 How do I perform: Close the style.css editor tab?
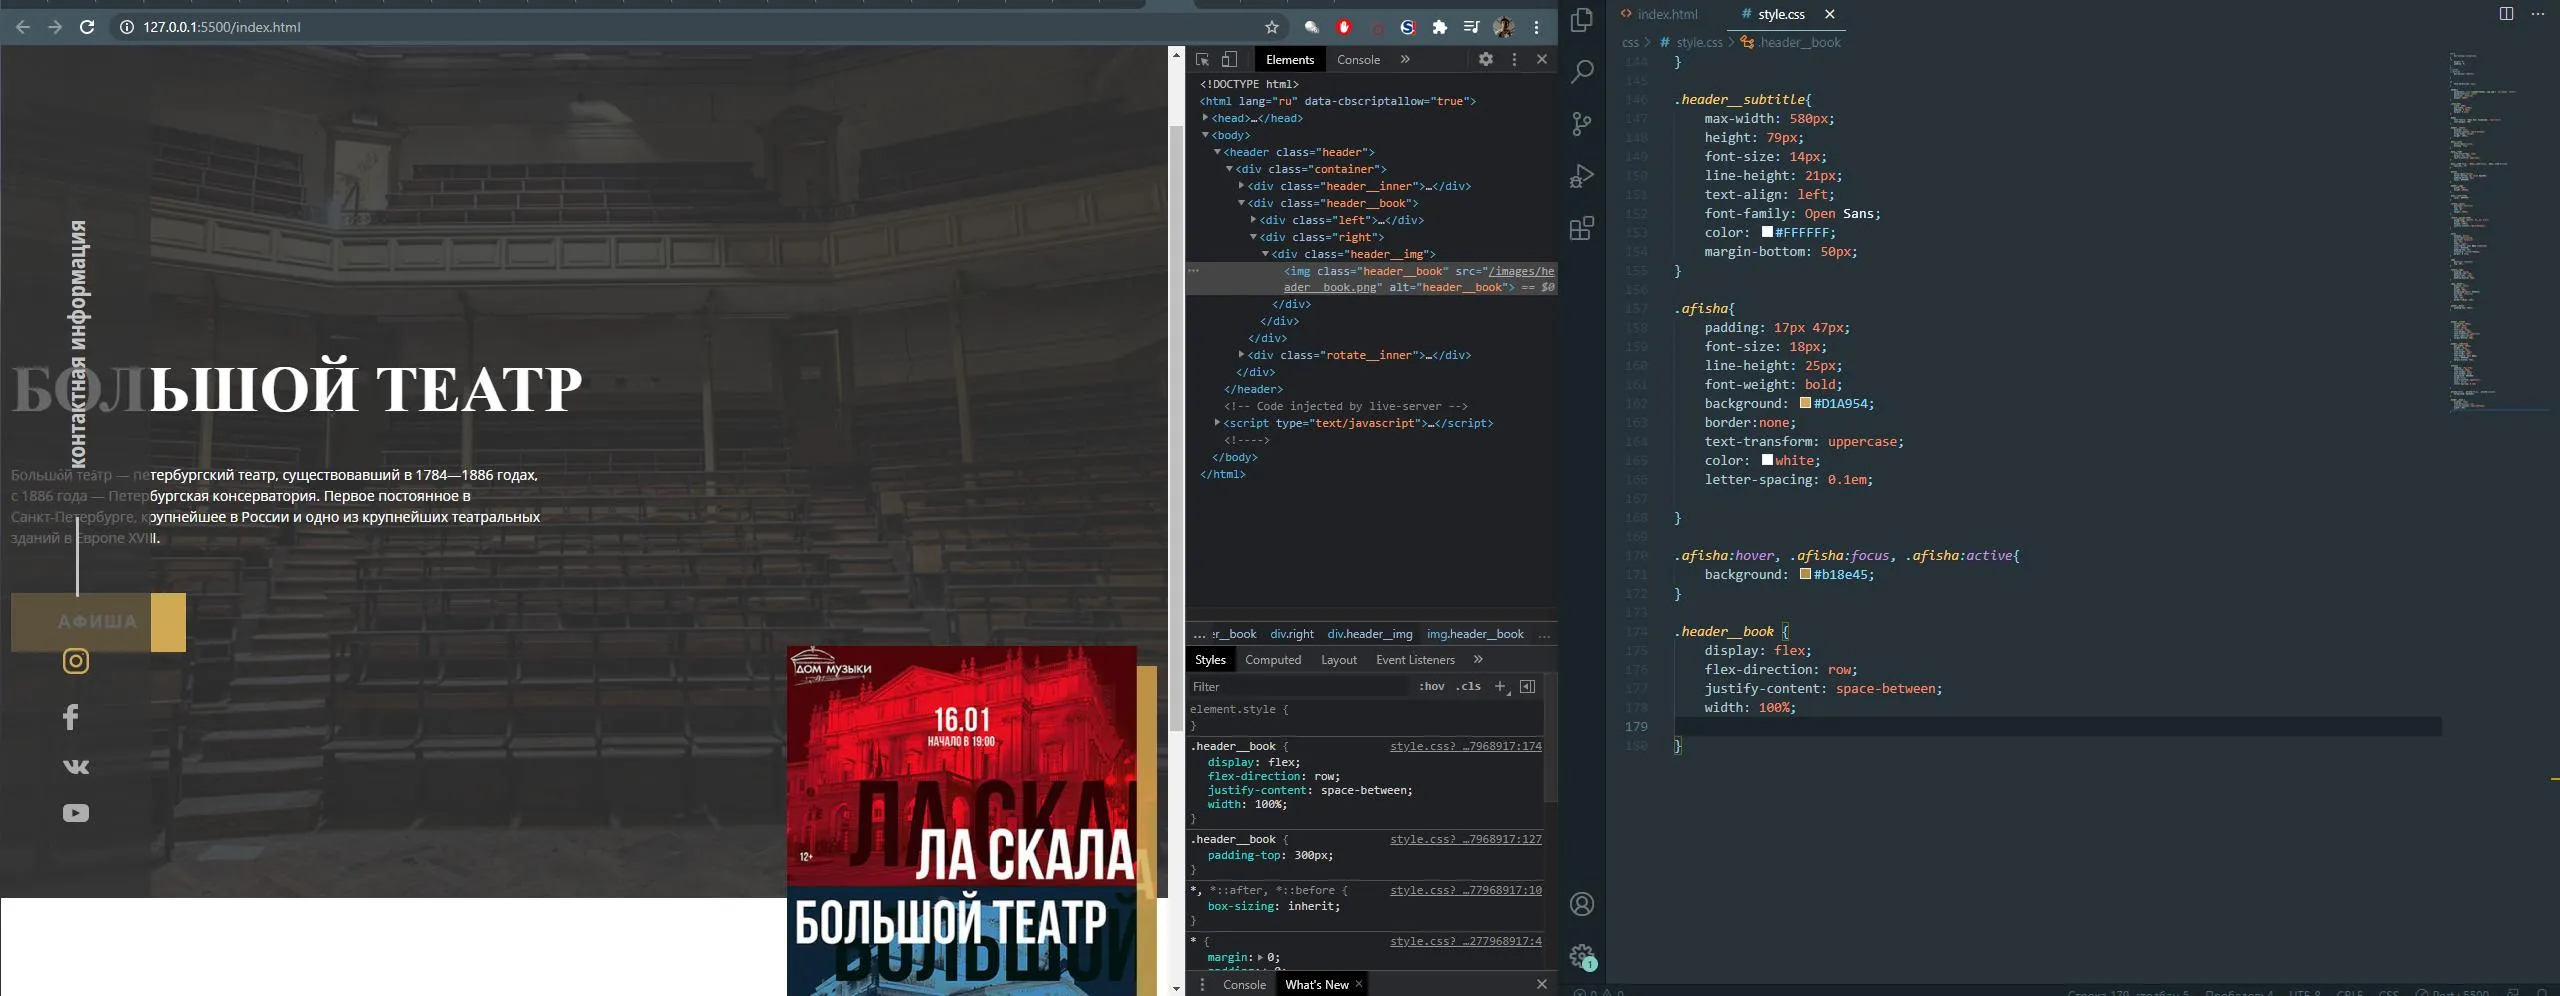pos(1829,14)
